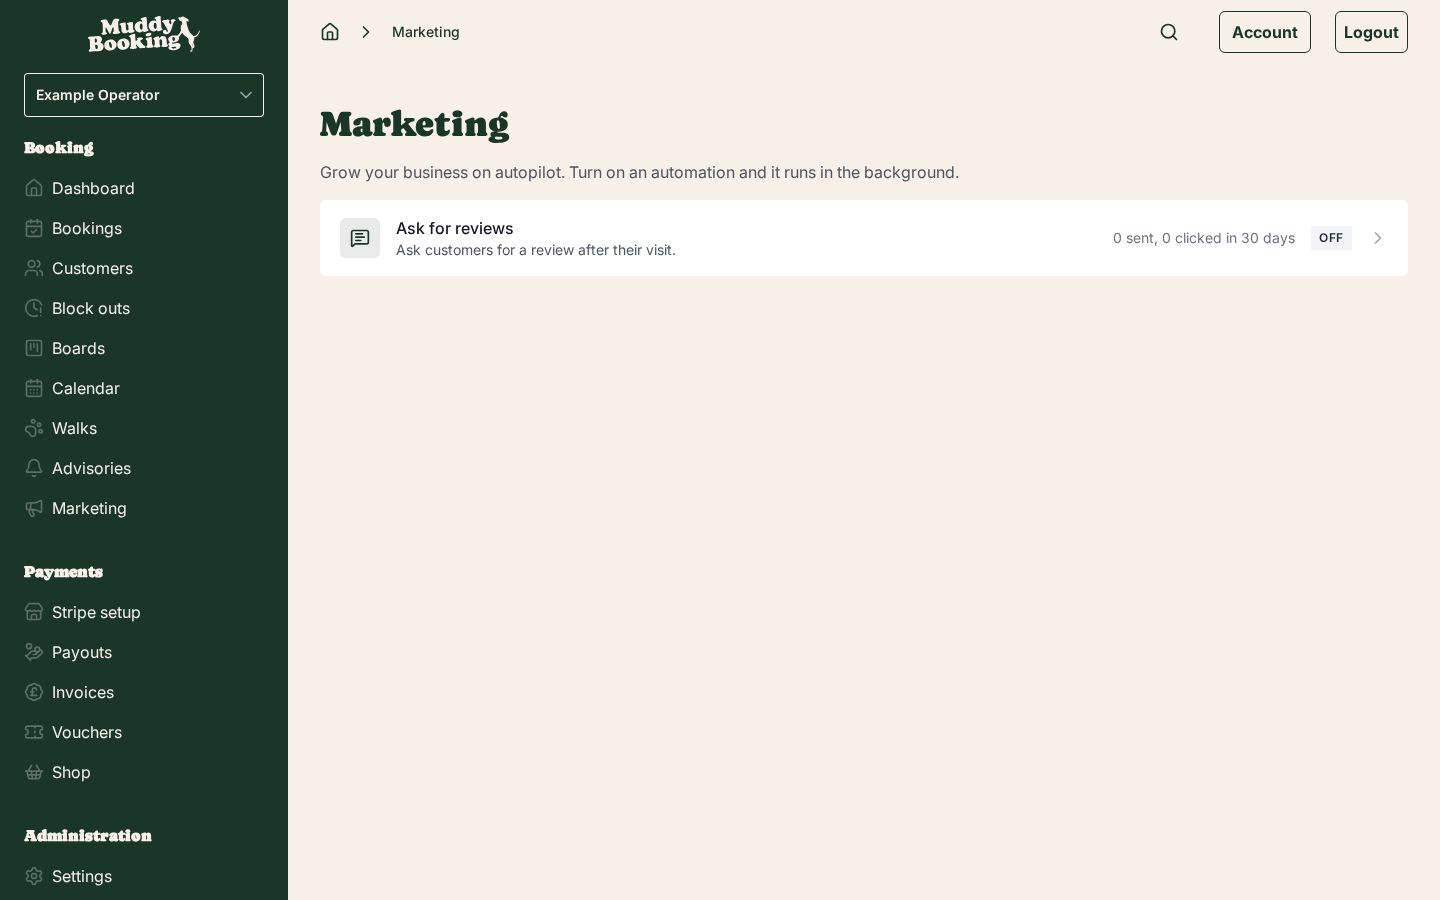Click the Account button
The width and height of the screenshot is (1440, 900).
(x=1265, y=32)
